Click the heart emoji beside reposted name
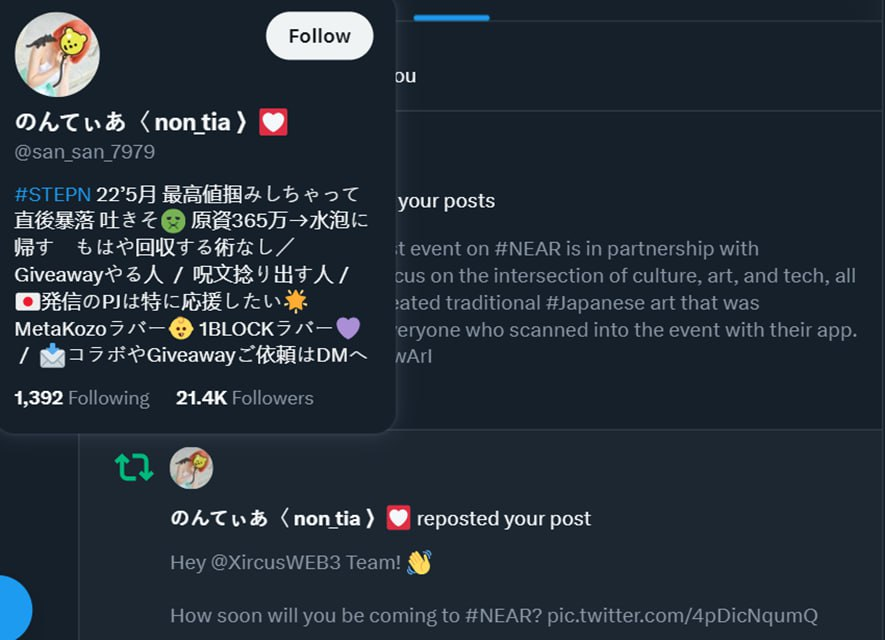The height and width of the screenshot is (640, 885). coord(398,518)
